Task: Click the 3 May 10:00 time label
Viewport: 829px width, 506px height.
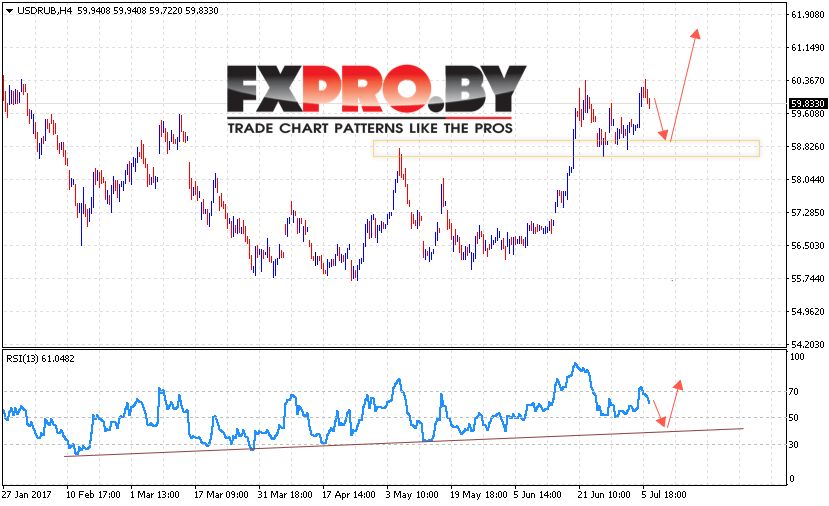Action: [412, 494]
